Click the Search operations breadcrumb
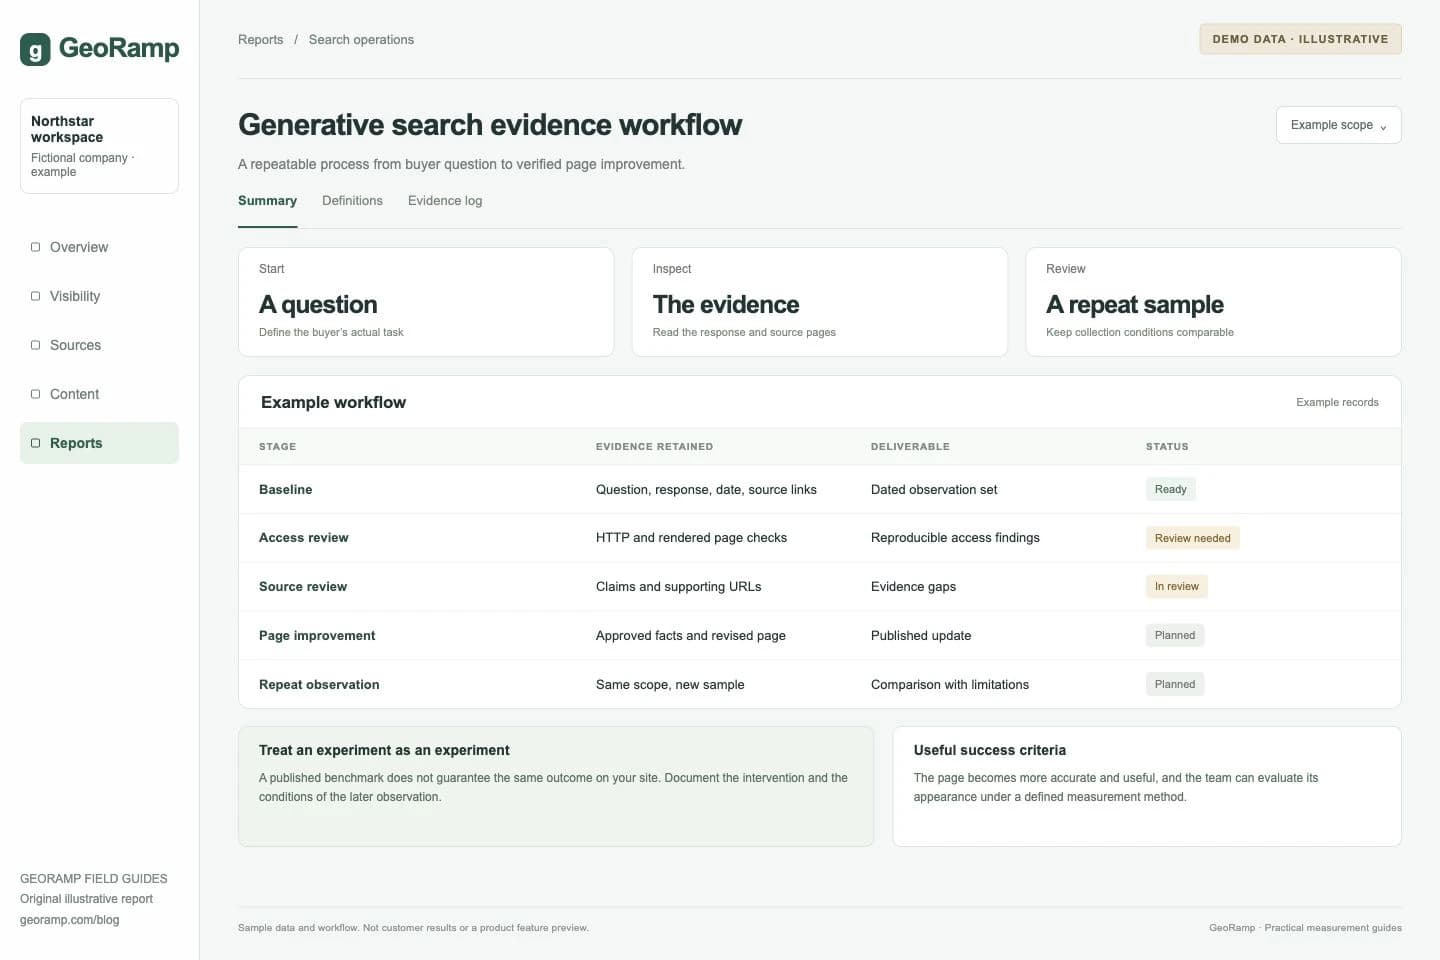The width and height of the screenshot is (1440, 960). [361, 40]
